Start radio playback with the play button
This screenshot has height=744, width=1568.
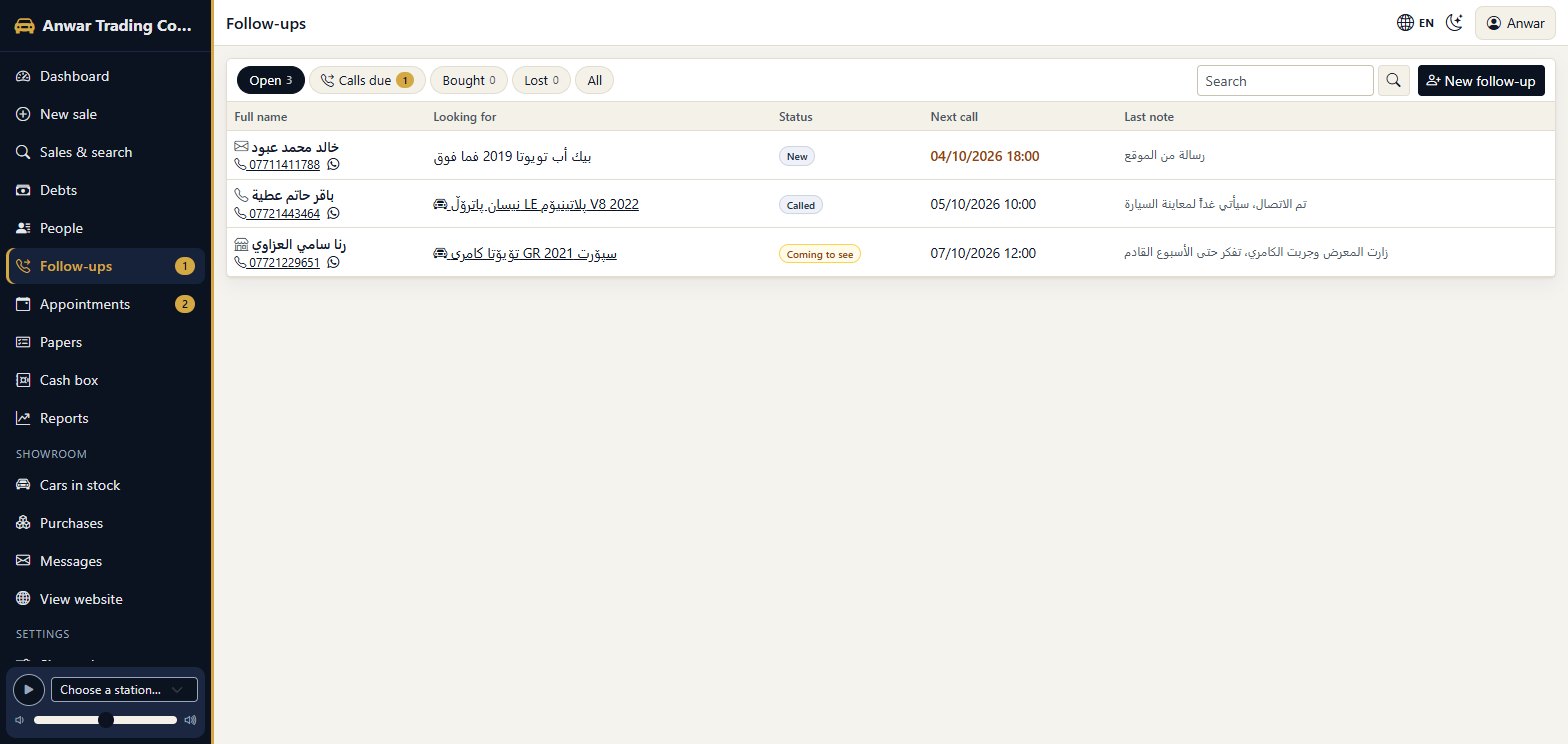tap(29, 690)
